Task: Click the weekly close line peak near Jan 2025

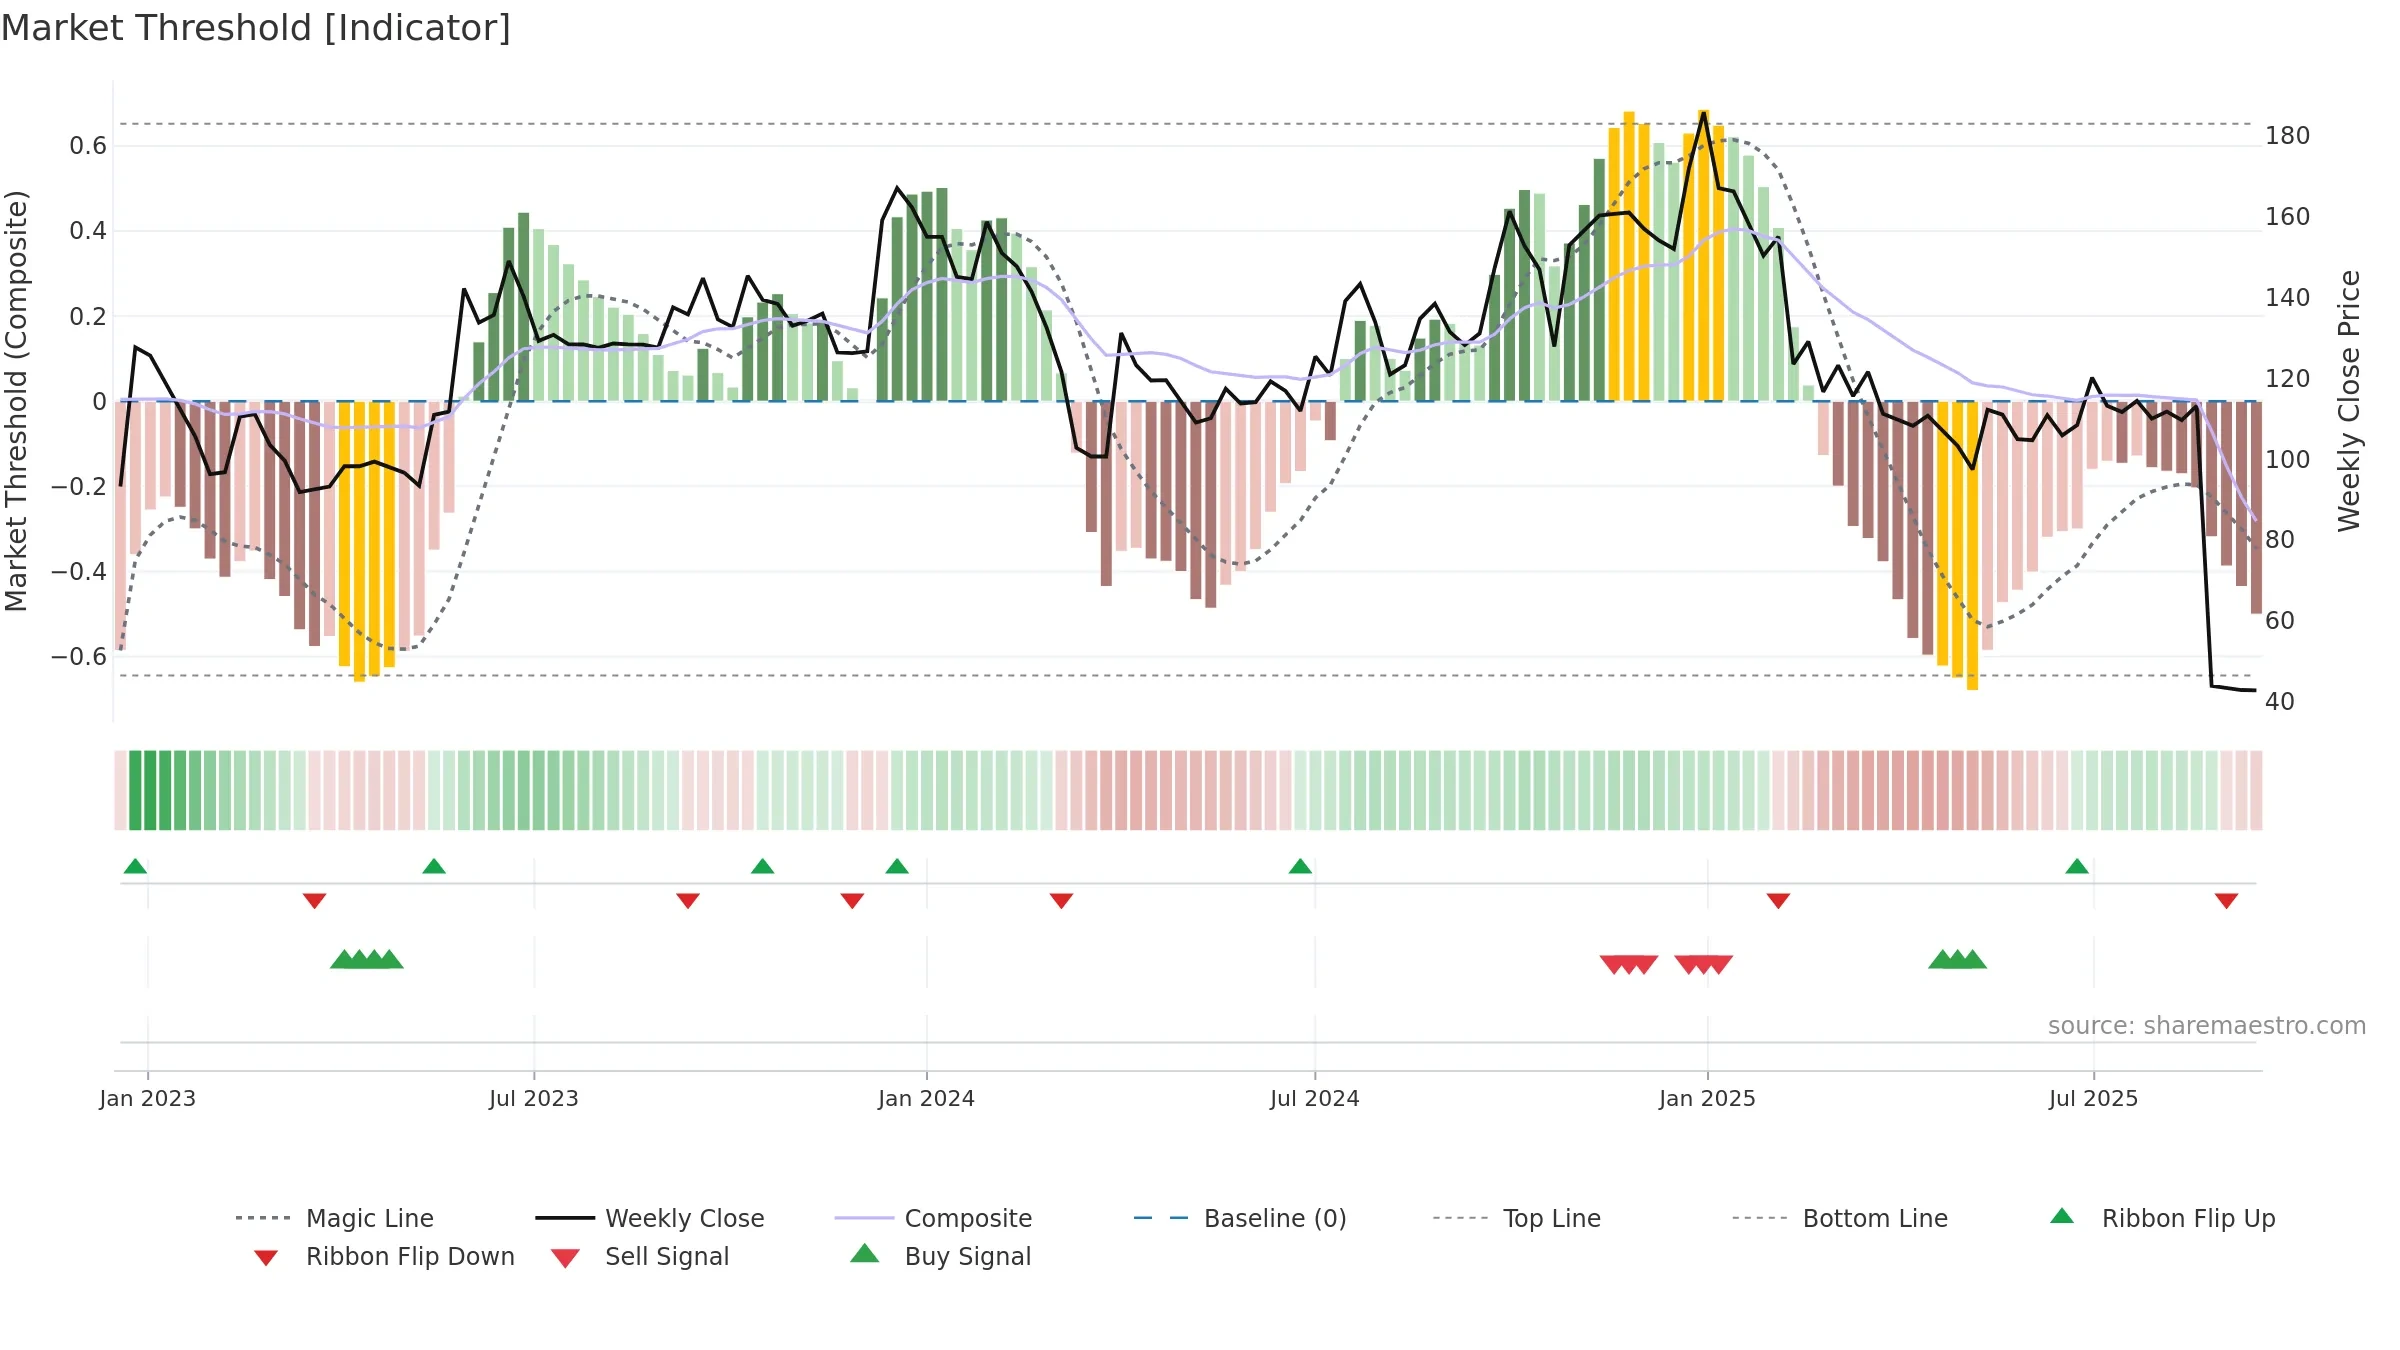Action: point(1704,113)
